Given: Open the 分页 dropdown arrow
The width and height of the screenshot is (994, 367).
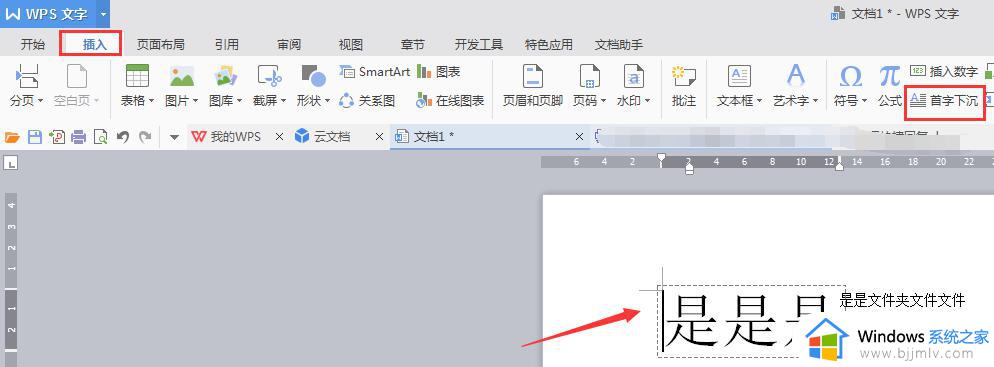Looking at the screenshot, I should click(x=41, y=101).
